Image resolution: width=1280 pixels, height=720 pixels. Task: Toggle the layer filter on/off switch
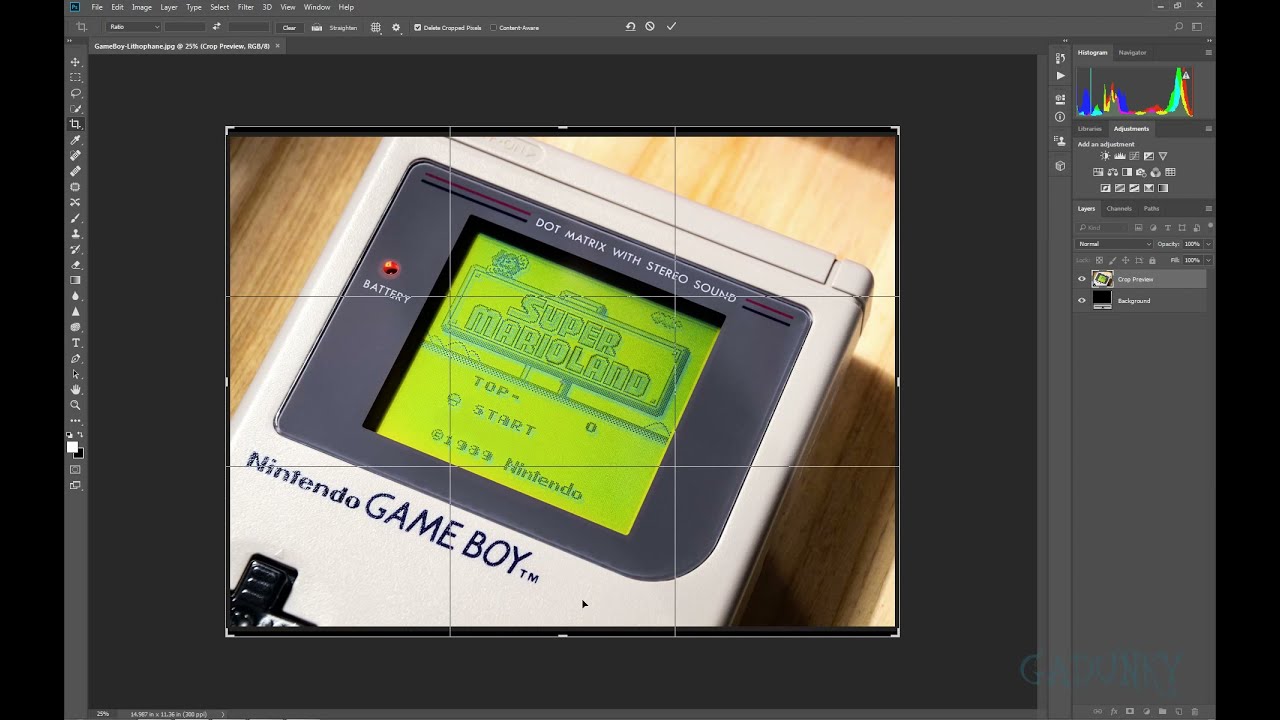coord(1209,228)
